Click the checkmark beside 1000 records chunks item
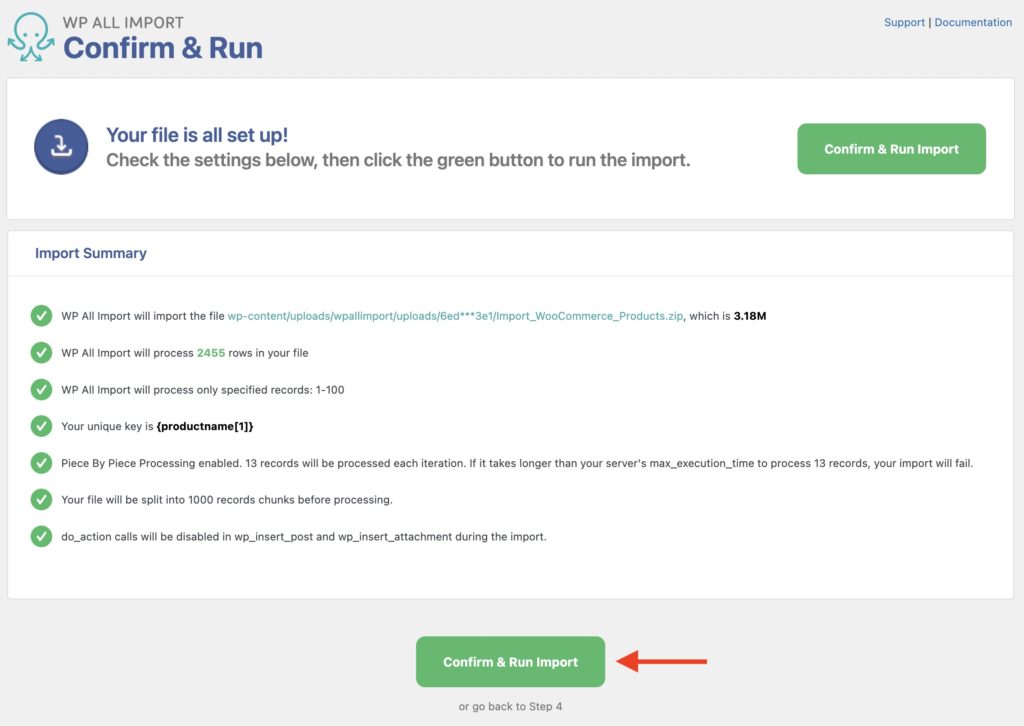This screenshot has width=1024, height=726. (41, 497)
